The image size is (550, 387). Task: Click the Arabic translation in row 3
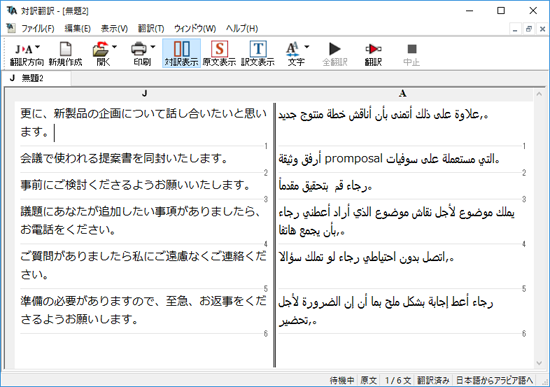tap(326, 186)
